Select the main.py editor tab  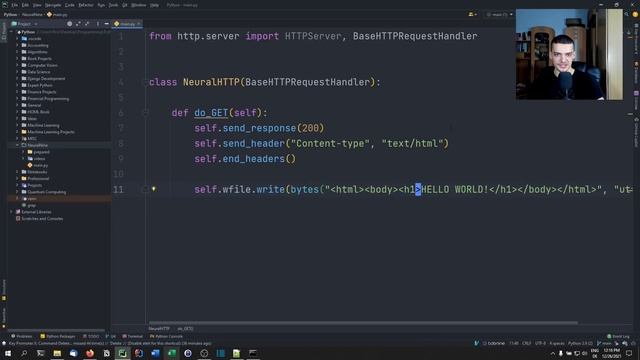127,24
